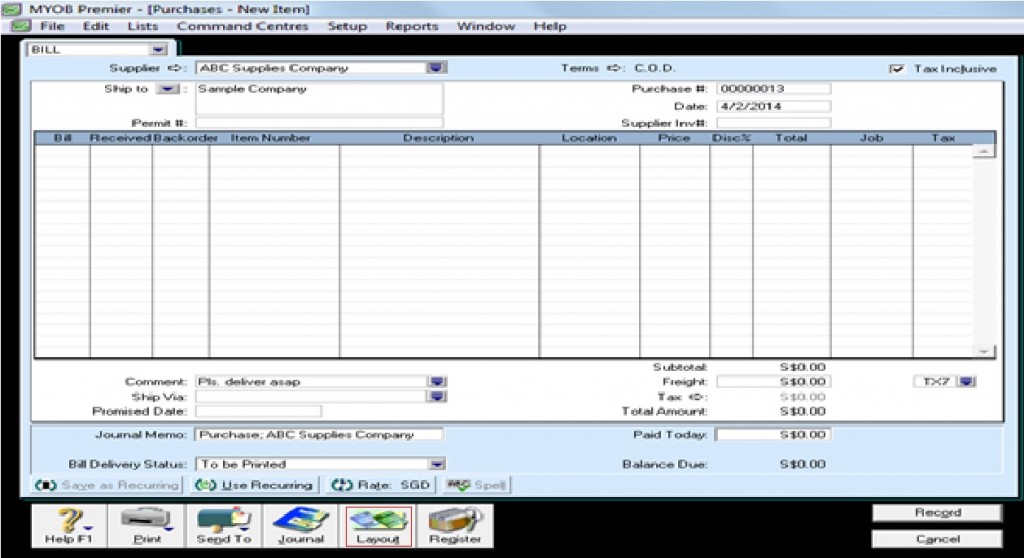The width and height of the screenshot is (1024, 558).
Task: Click the C.O.D. terms text
Action: point(655,68)
